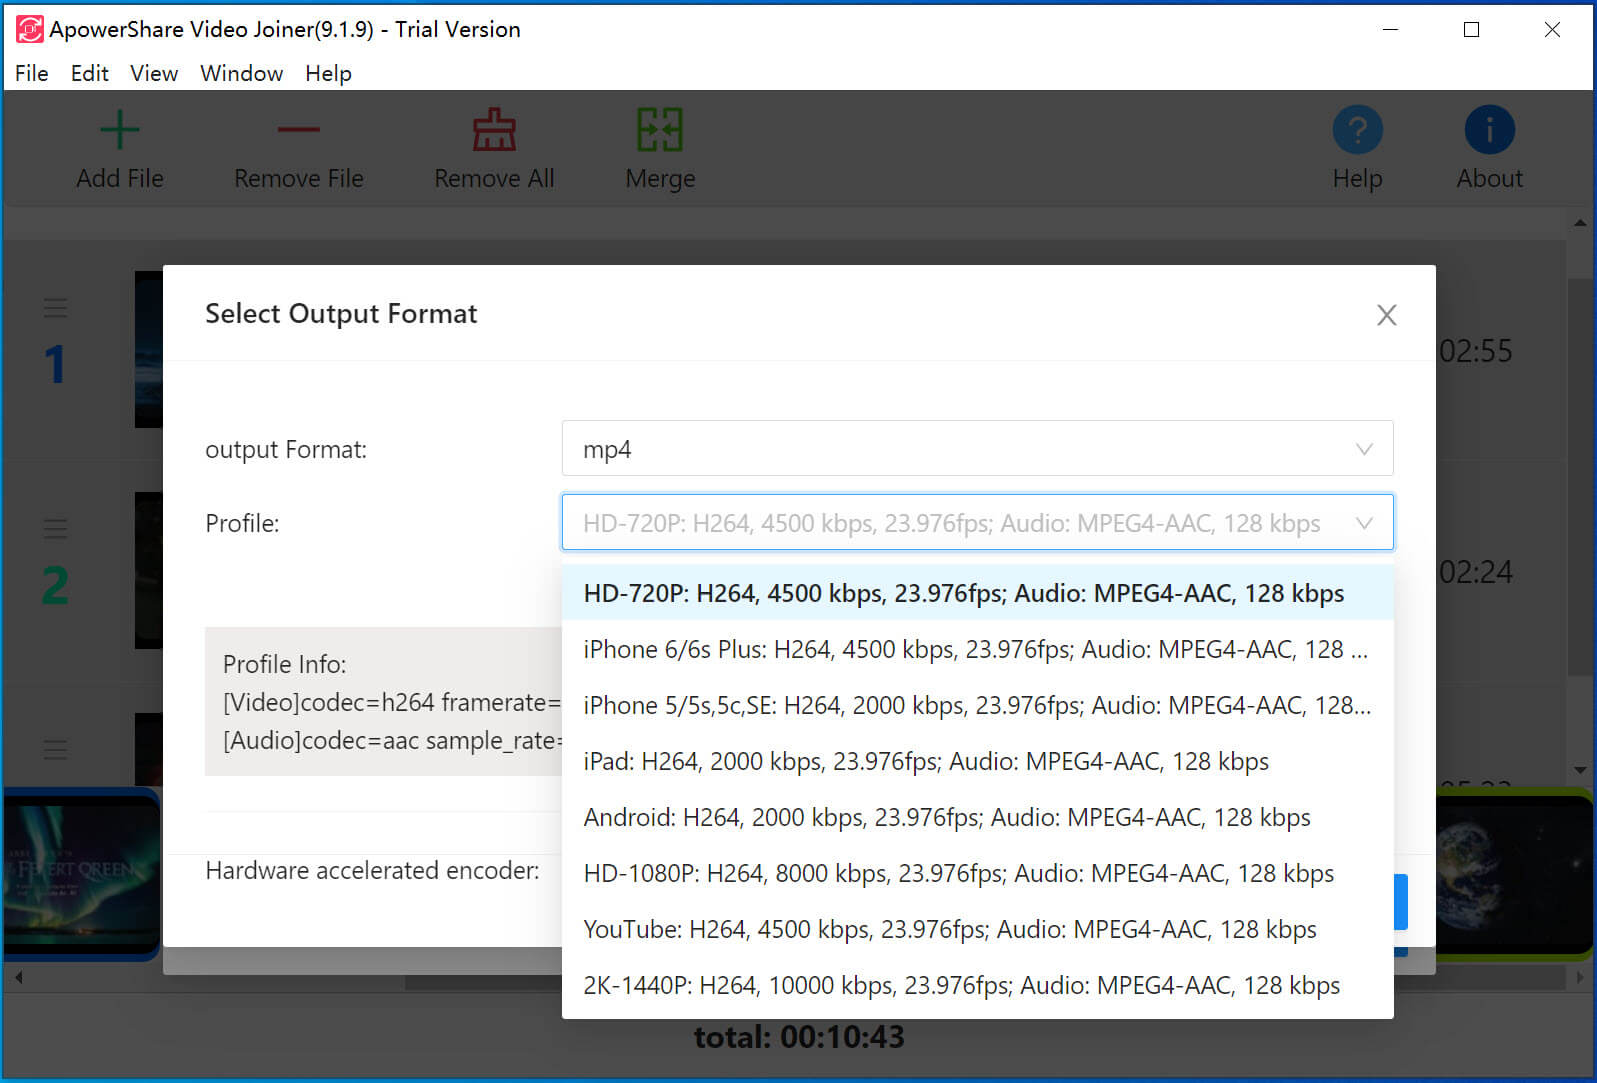The height and width of the screenshot is (1083, 1597).
Task: Click the Merge icon in toolbar
Action: tap(660, 130)
